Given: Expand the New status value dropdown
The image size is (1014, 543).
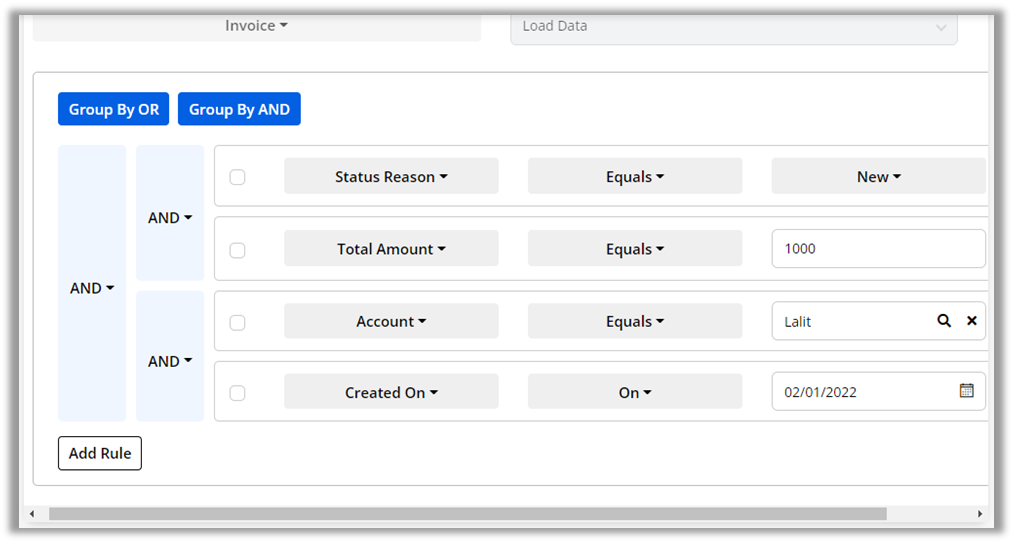Looking at the screenshot, I should (x=878, y=177).
